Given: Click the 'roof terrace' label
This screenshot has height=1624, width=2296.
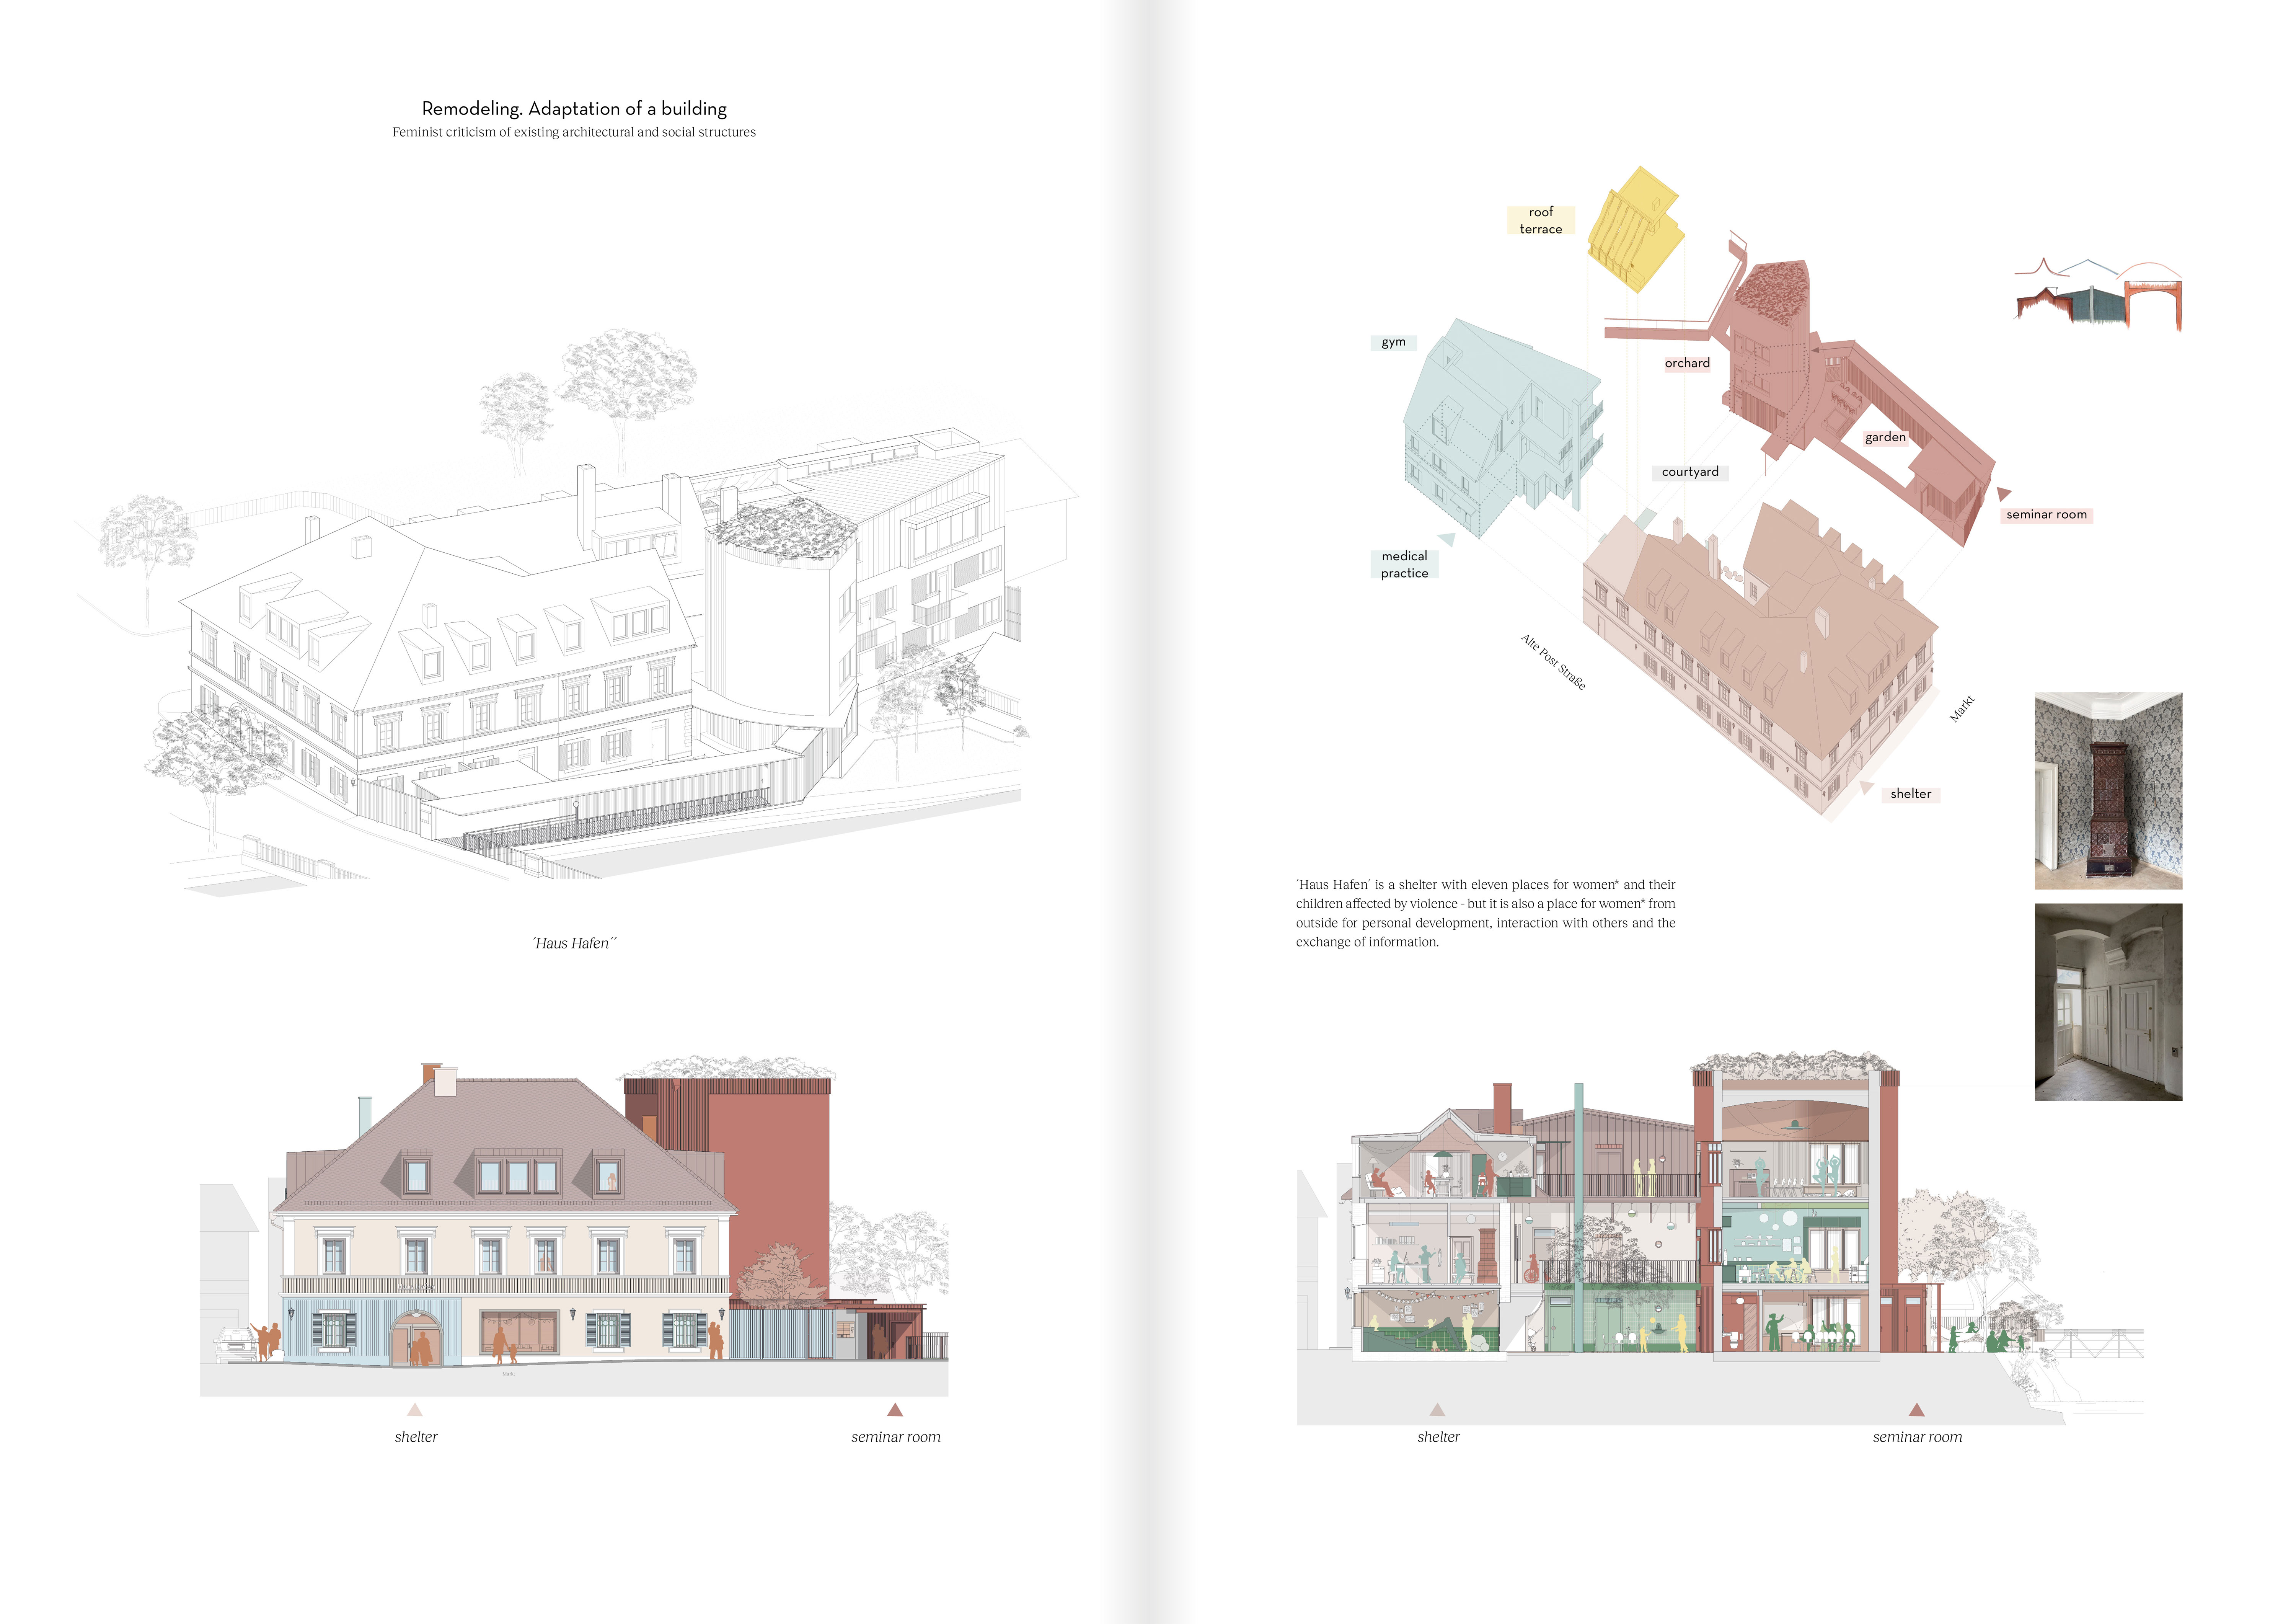Looking at the screenshot, I should pos(1541,220).
